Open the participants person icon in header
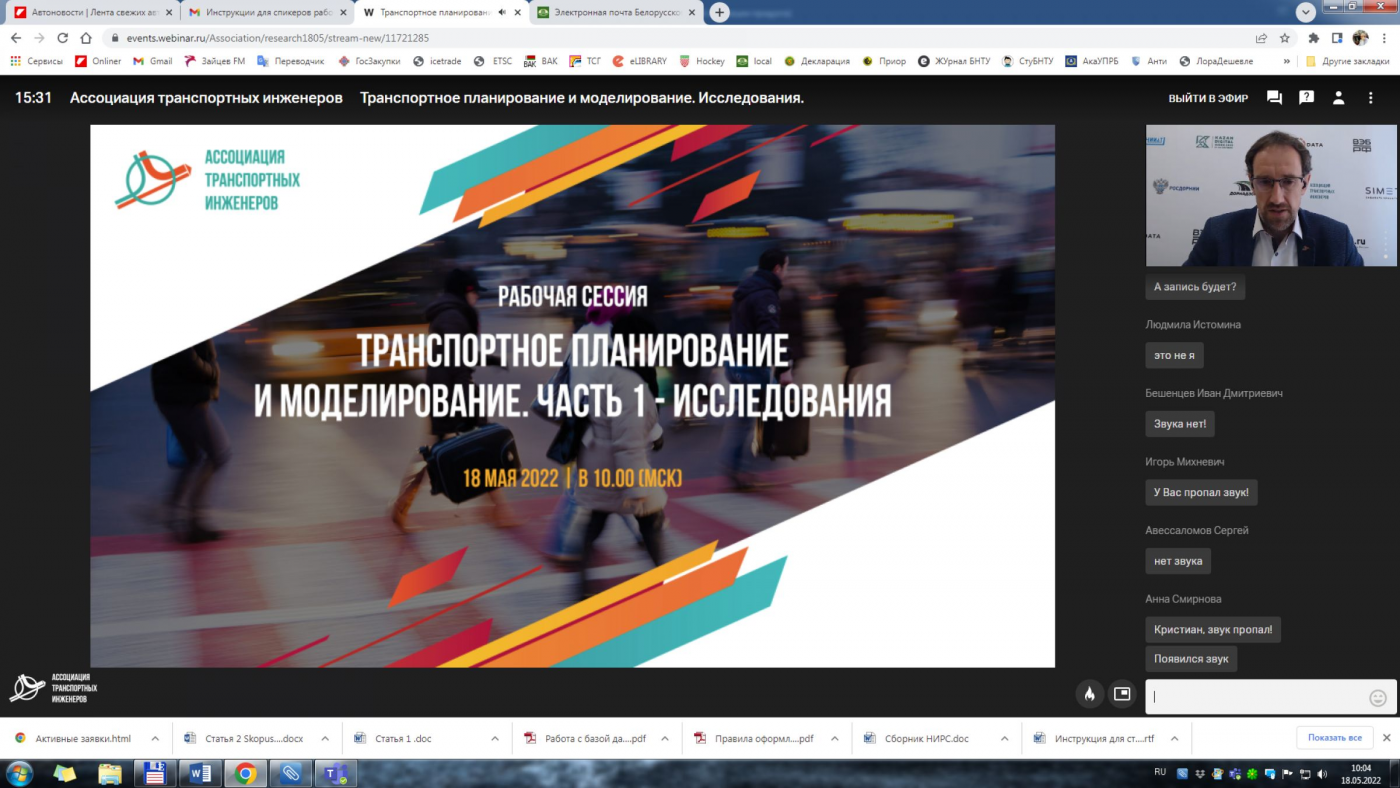This screenshot has height=788, width=1400. pos(1339,98)
